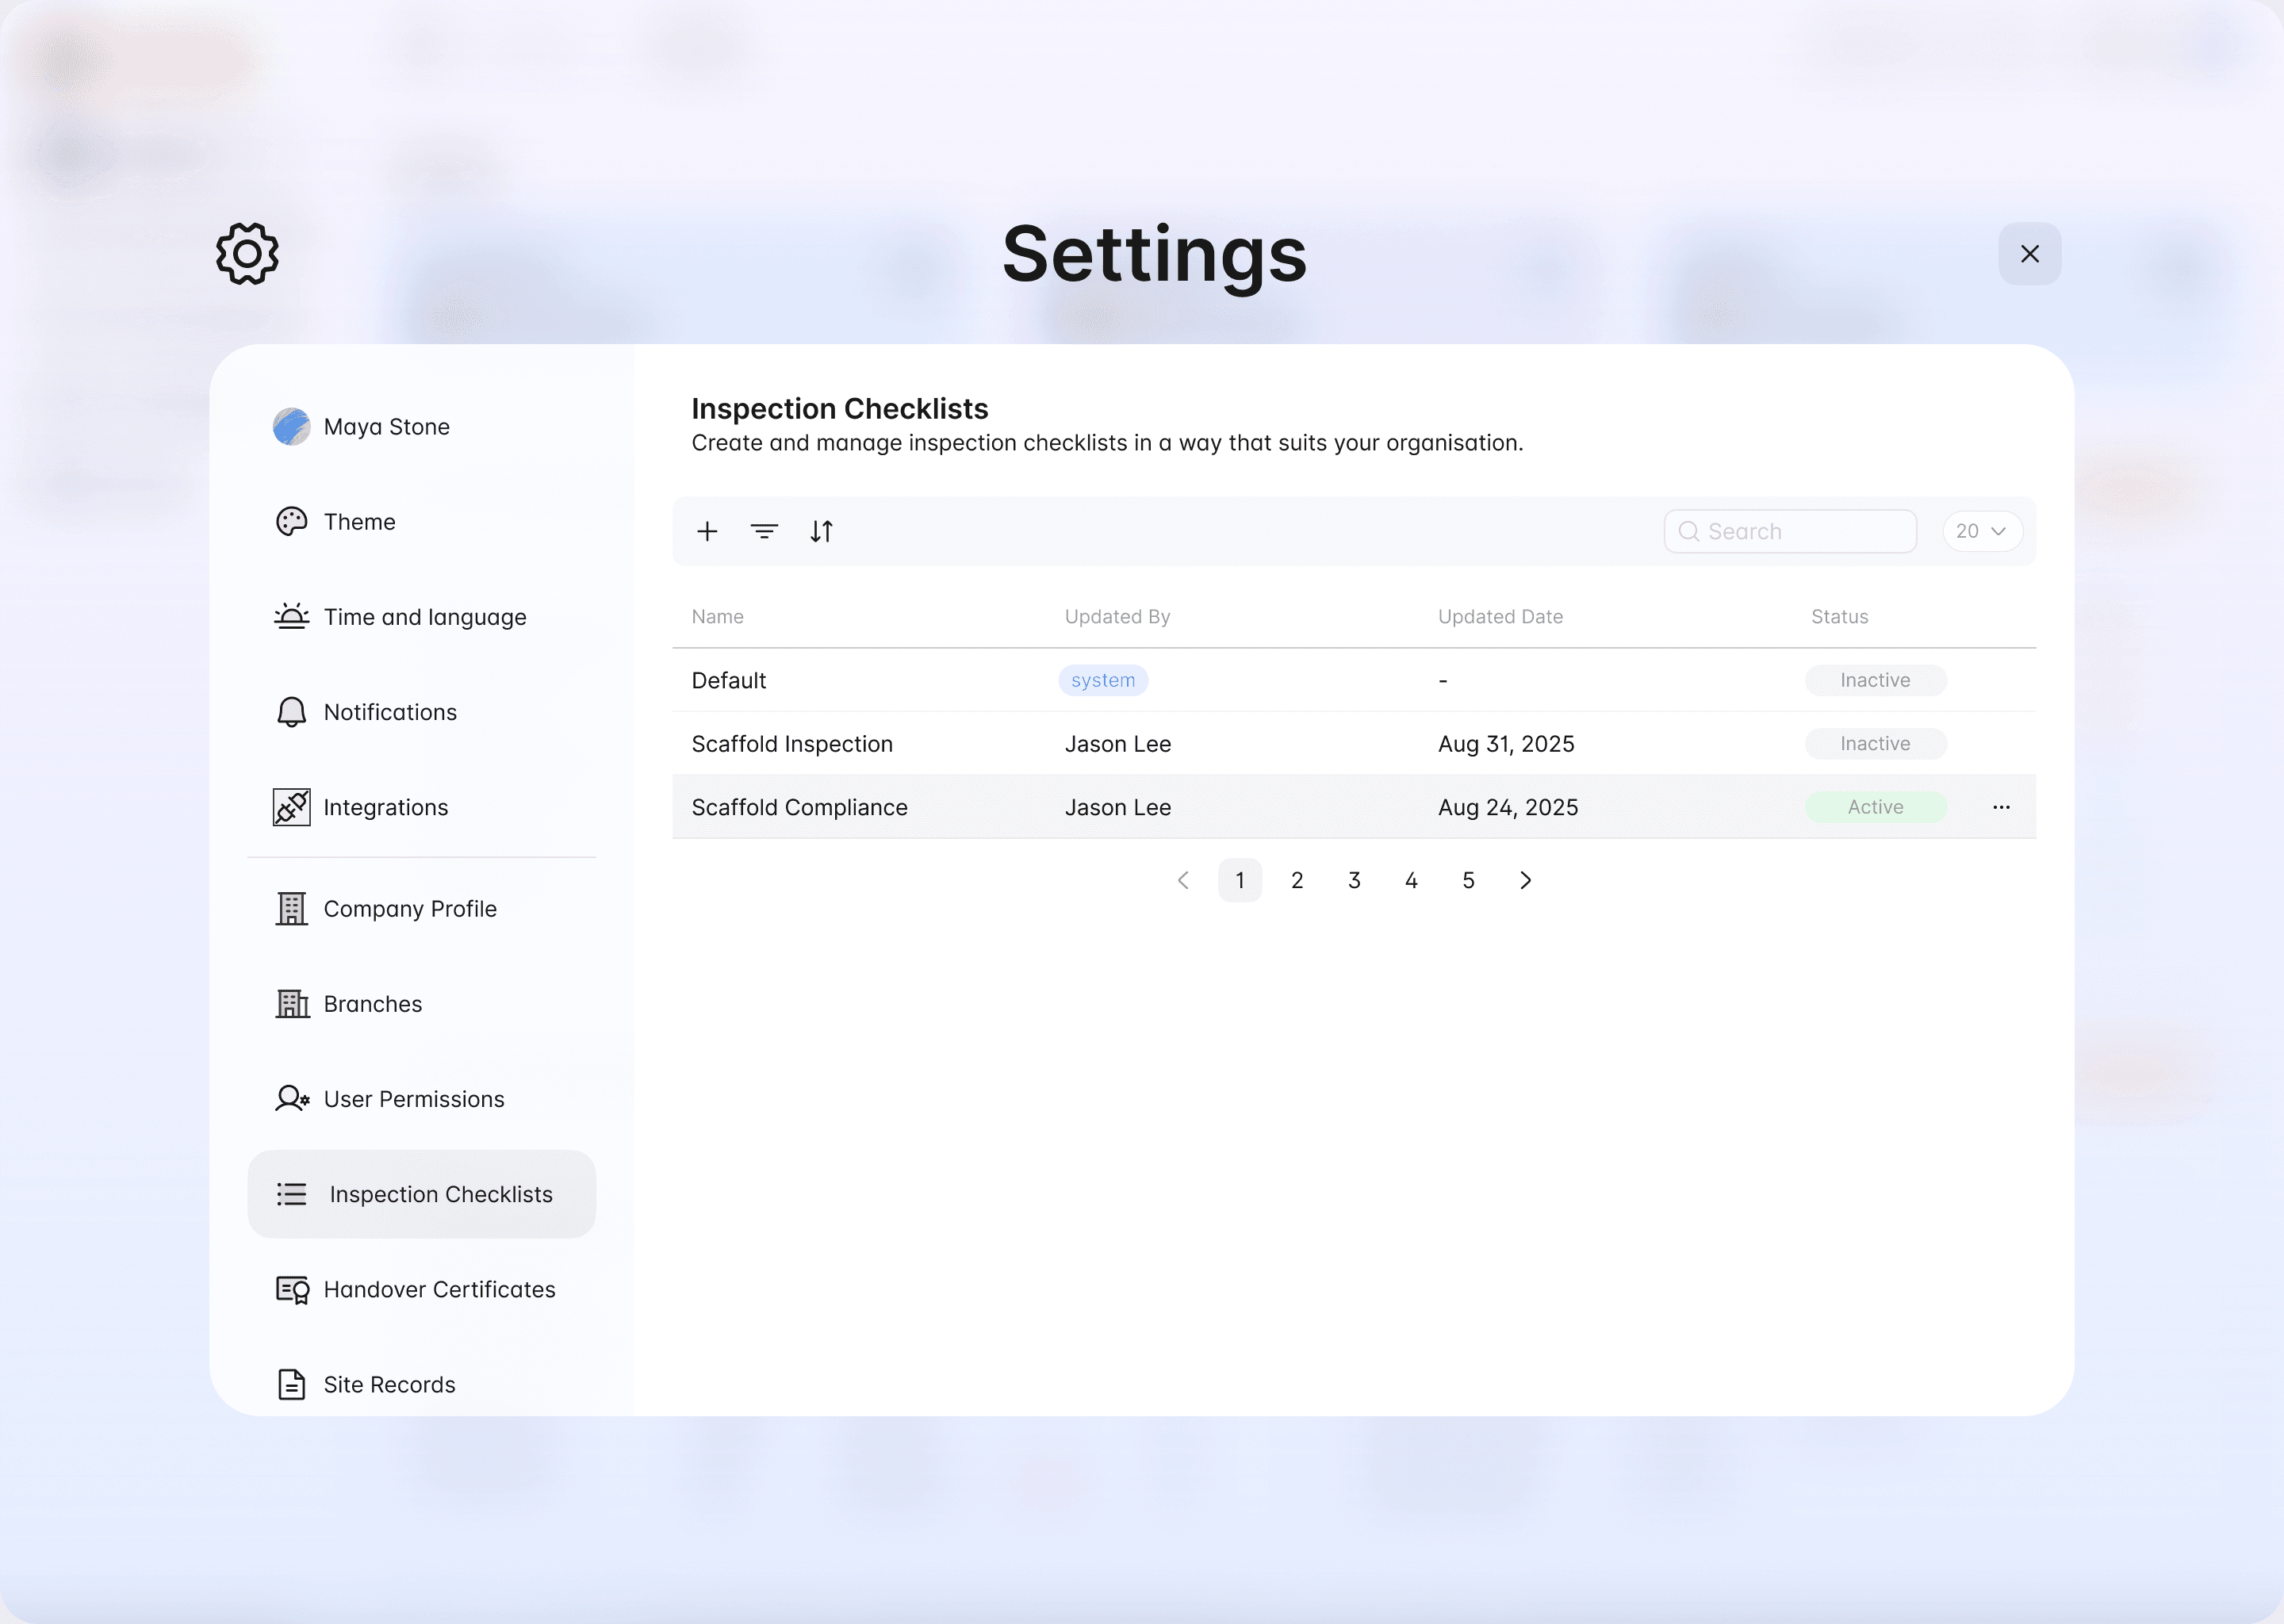The width and height of the screenshot is (2284, 1624).
Task: Click Status column header
Action: 1839,617
